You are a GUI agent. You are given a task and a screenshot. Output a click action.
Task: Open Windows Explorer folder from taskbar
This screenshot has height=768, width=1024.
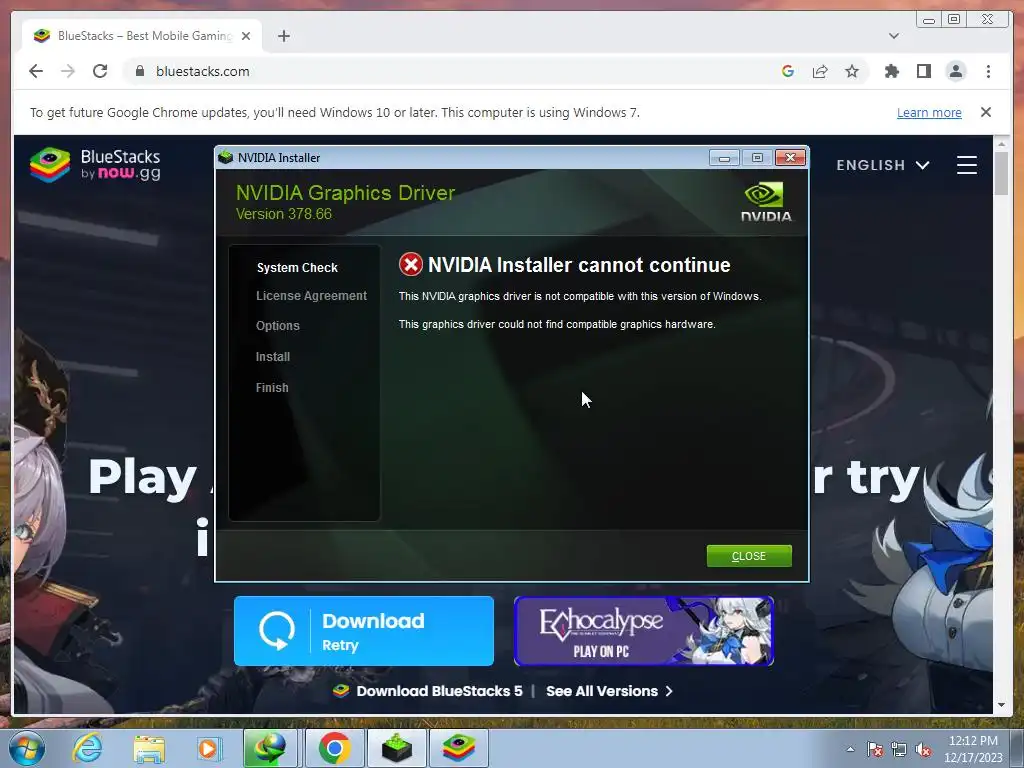149,748
